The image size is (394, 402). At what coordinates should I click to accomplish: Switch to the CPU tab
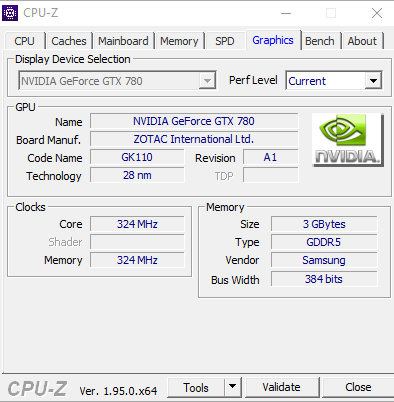tap(24, 41)
